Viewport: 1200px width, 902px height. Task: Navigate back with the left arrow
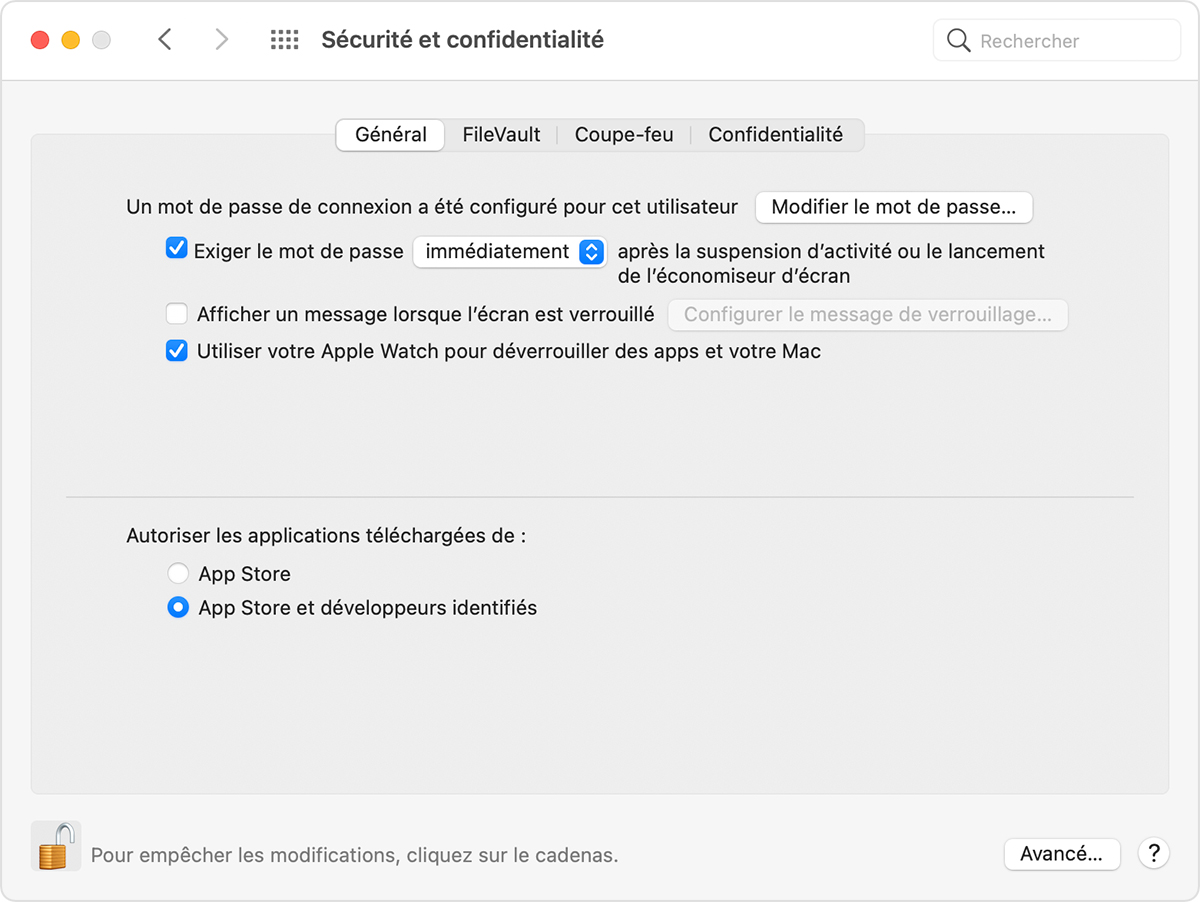[x=165, y=39]
